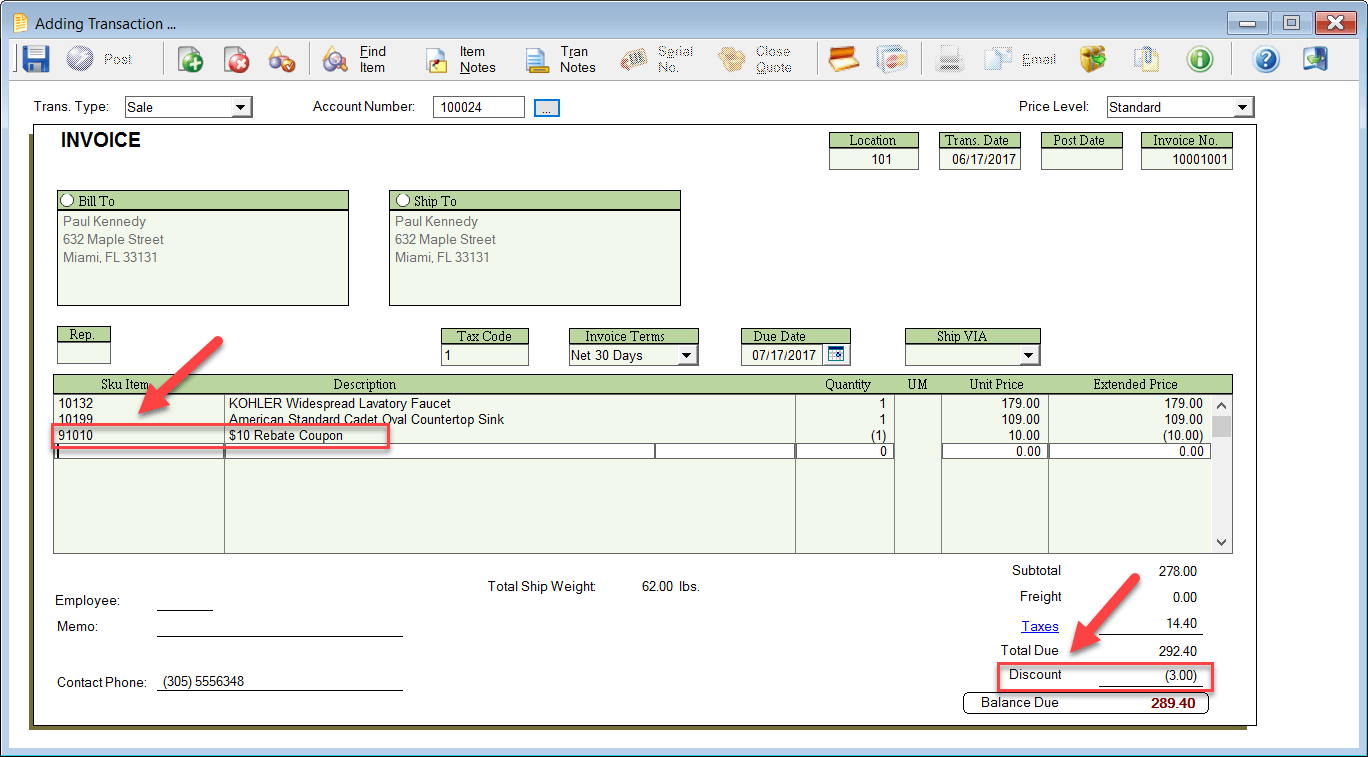Click KOHLER Widespread Lavatory Faucet description
This screenshot has width=1368, height=757.
[x=340, y=404]
